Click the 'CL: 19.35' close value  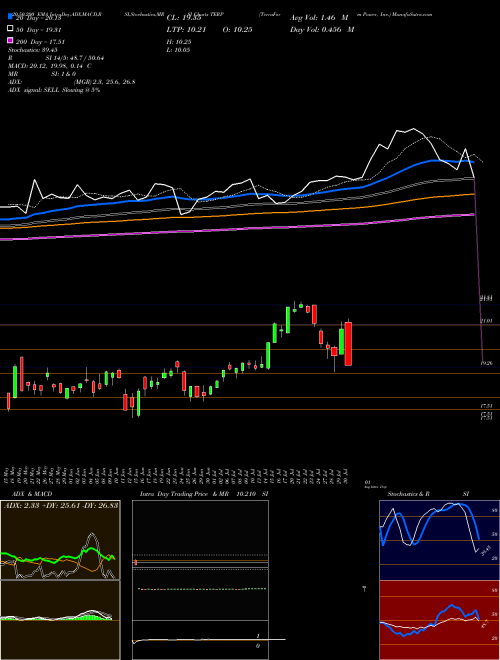(184, 18)
